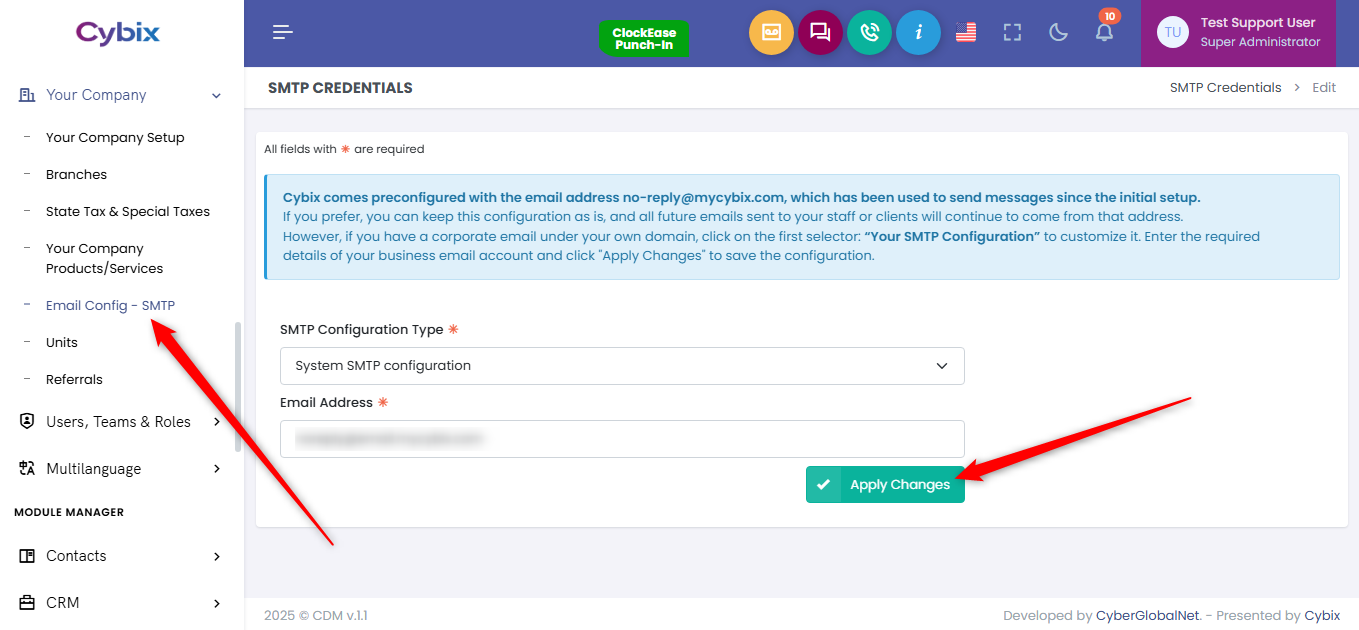Apply Changes to SMTP credentials
The width and height of the screenshot is (1359, 630).
885,485
